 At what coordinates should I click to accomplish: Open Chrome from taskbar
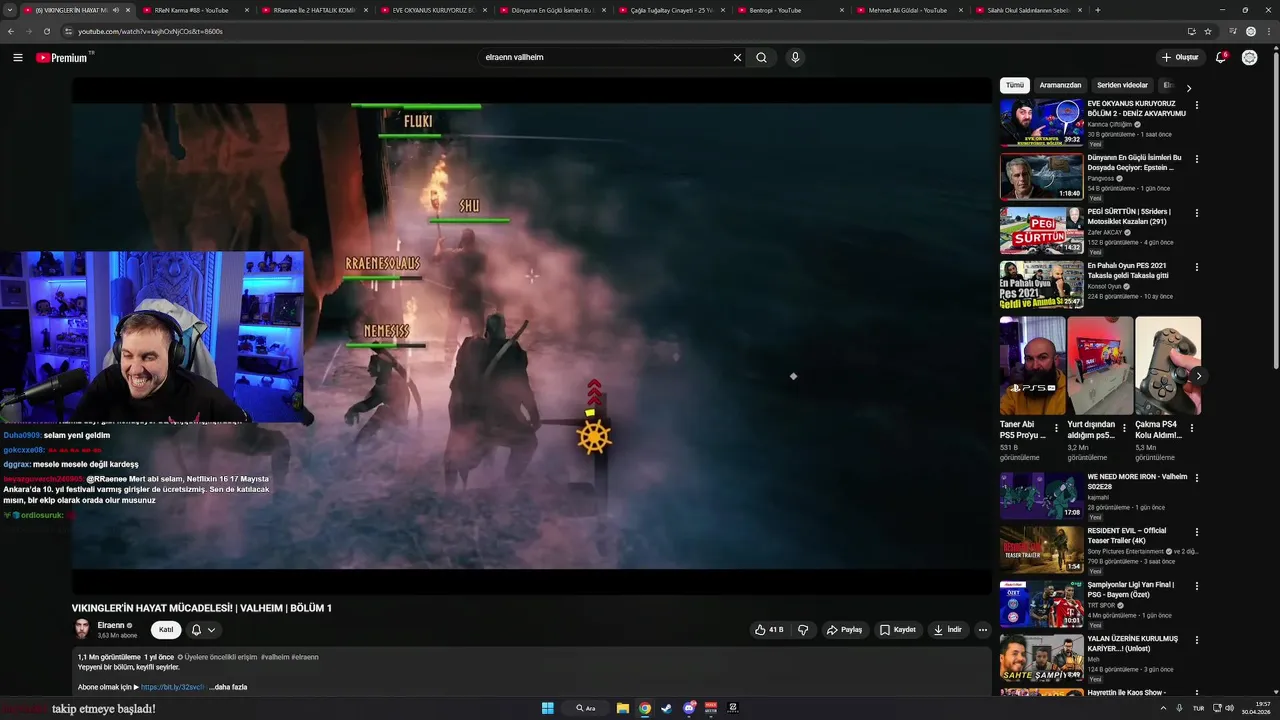pos(645,708)
